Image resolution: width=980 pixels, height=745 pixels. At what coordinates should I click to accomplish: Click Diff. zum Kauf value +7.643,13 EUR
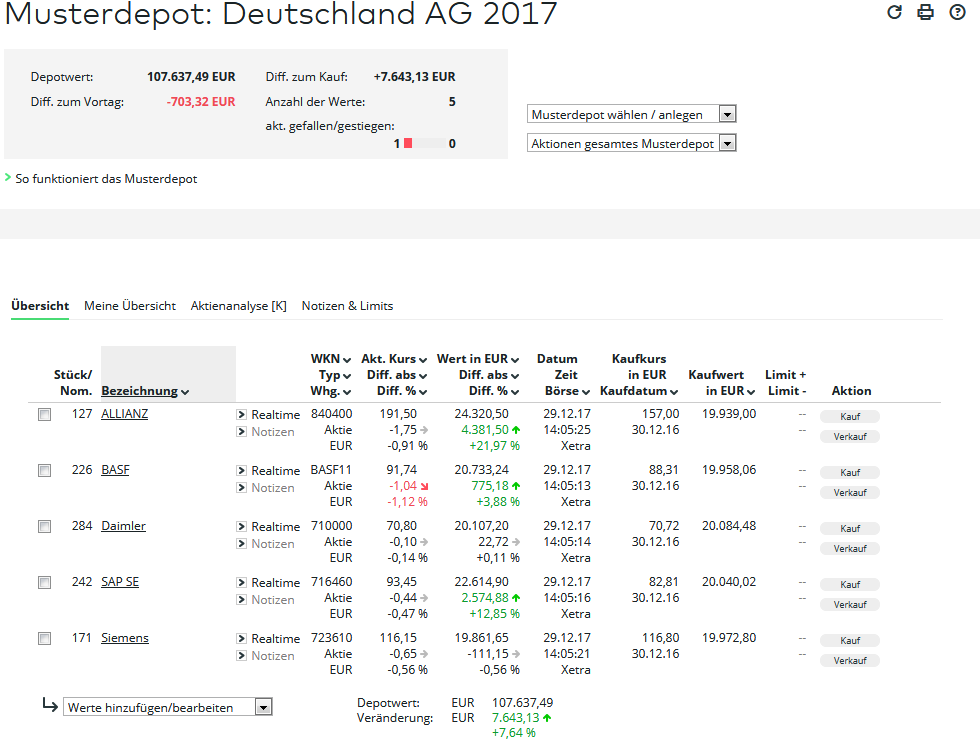(x=414, y=77)
